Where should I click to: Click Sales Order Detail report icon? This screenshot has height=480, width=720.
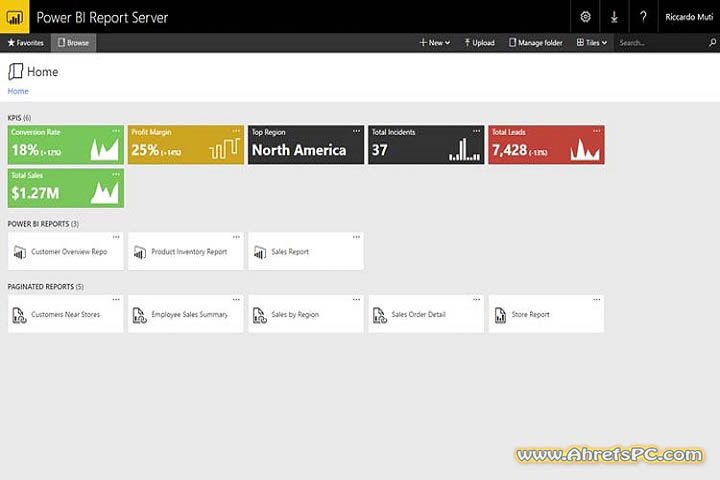coord(380,315)
